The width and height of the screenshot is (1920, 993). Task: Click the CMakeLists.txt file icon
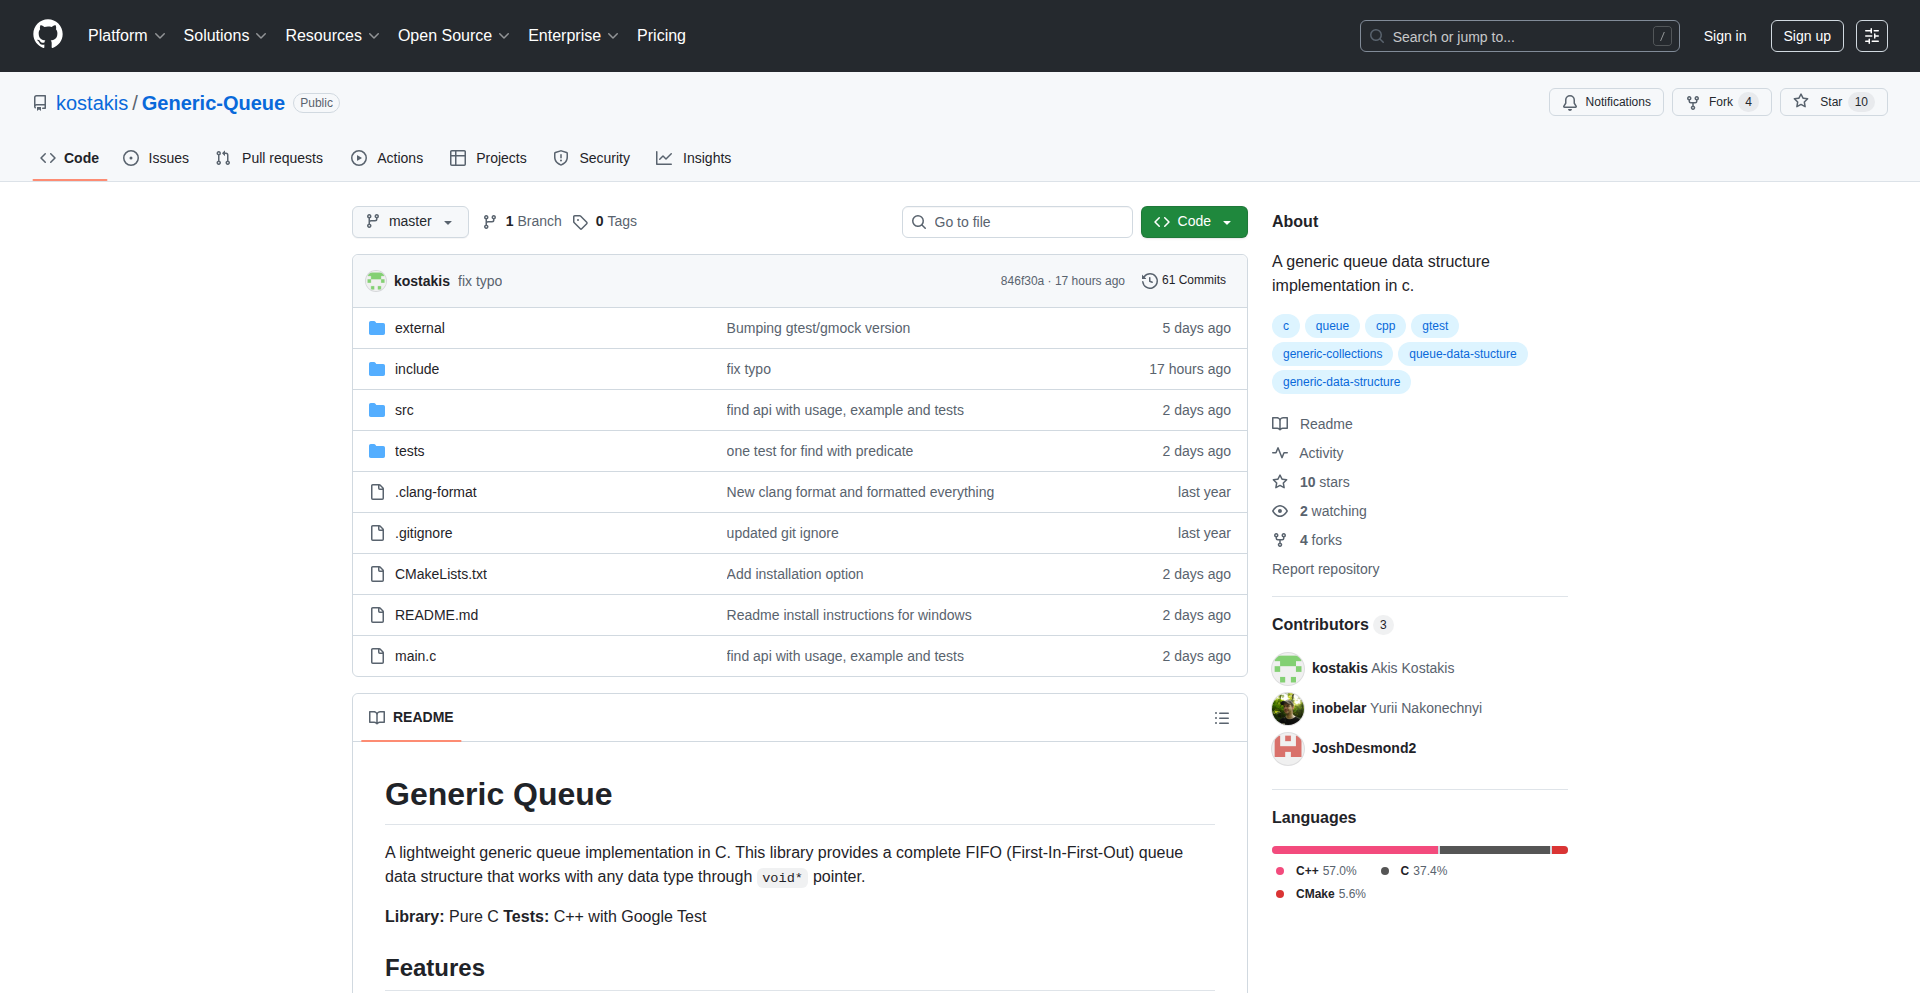coord(377,574)
